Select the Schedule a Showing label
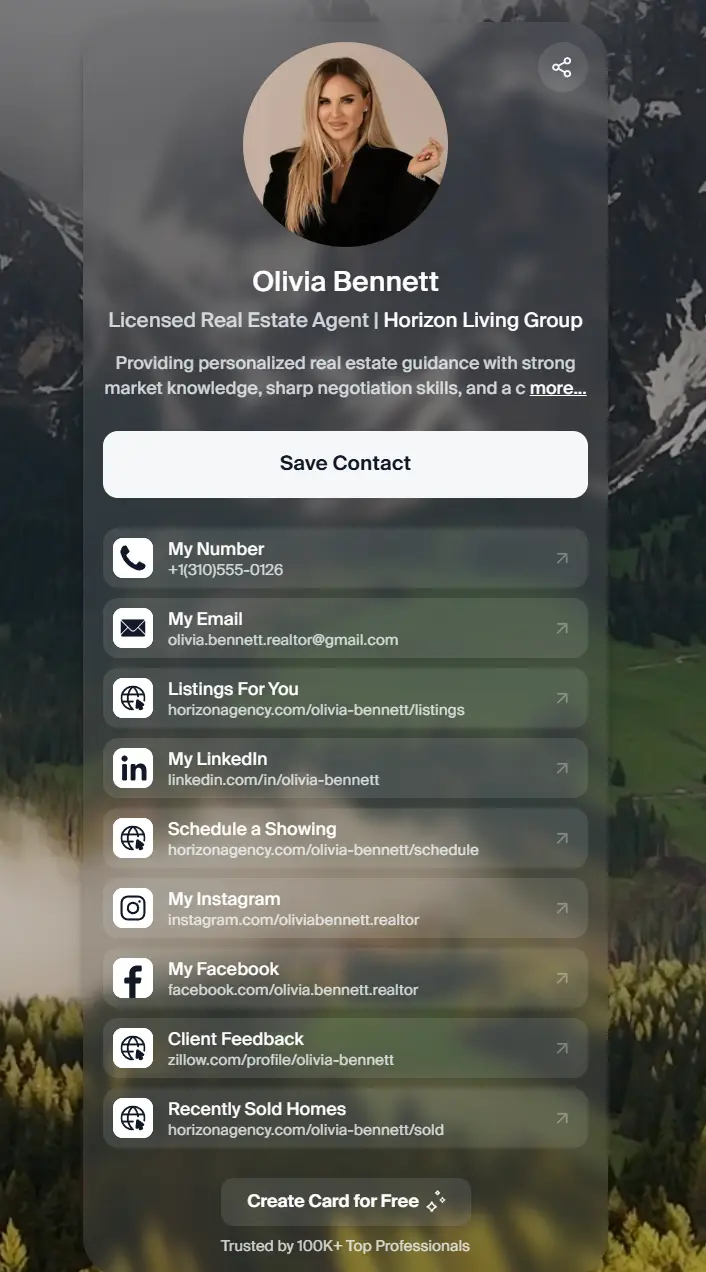 click(252, 829)
